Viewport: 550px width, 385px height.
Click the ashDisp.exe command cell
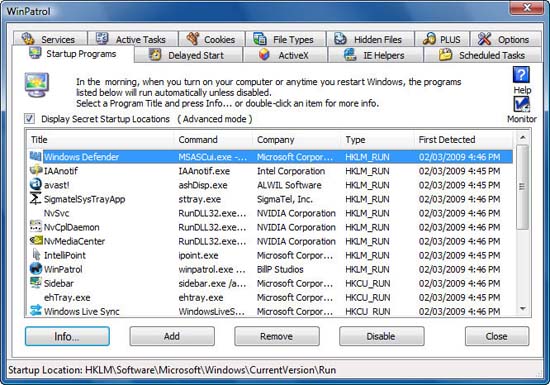click(x=203, y=185)
